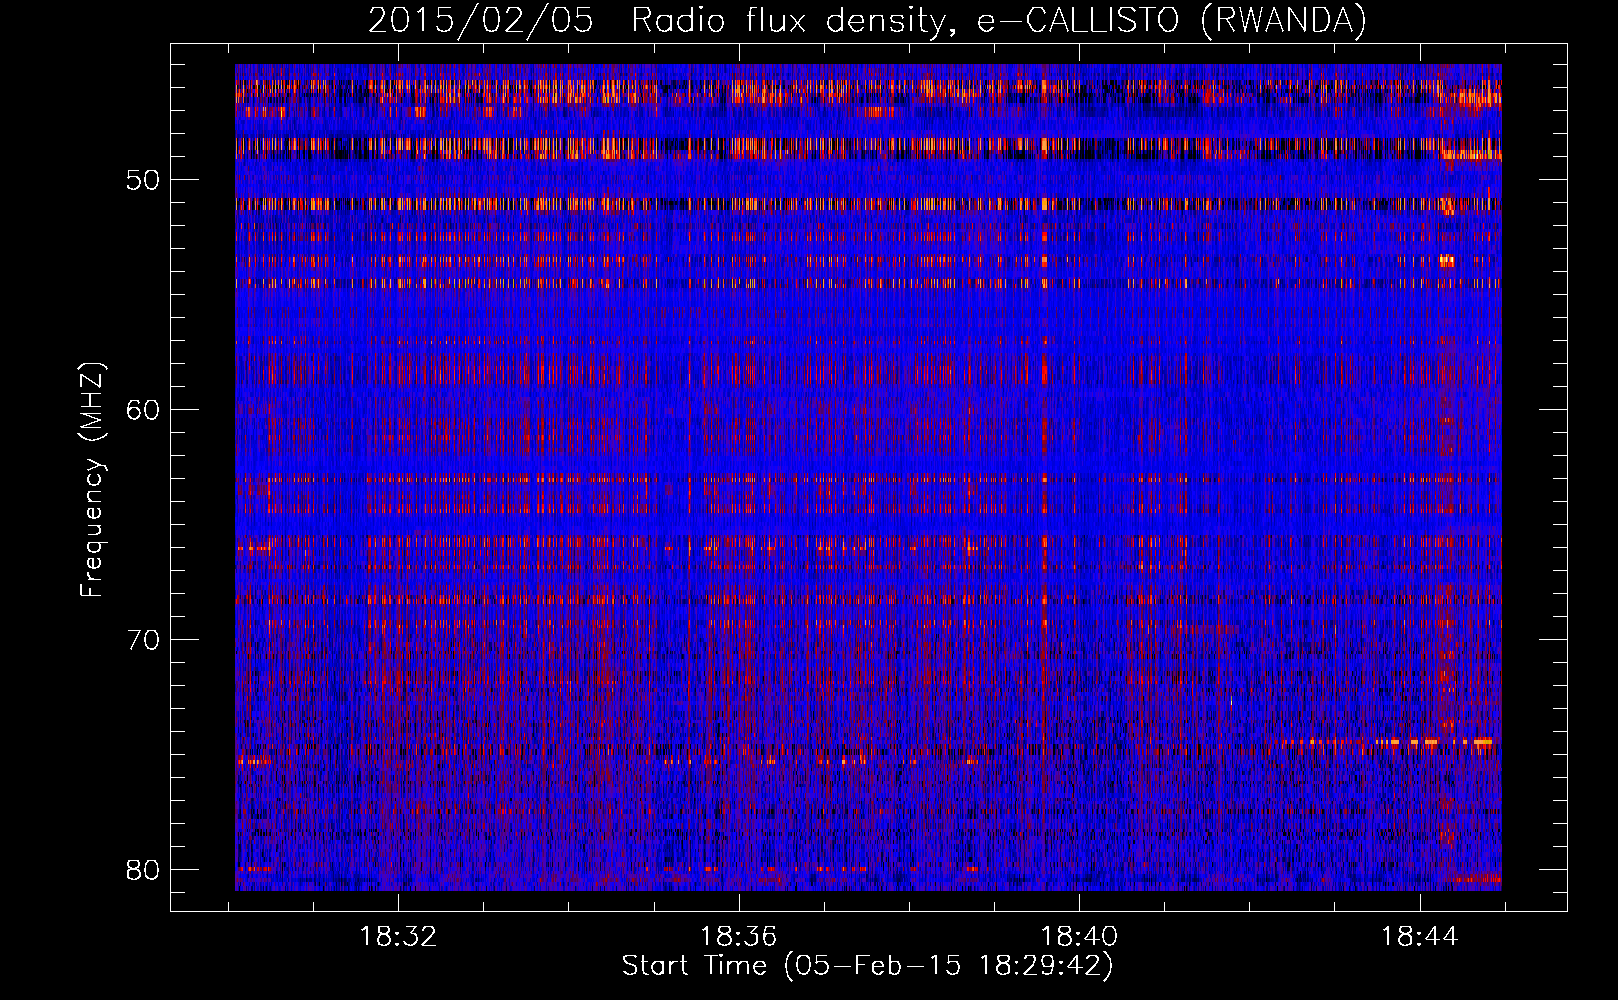Click the 50 MHz frequency label
The width and height of the screenshot is (1618, 1000).
click(x=144, y=180)
